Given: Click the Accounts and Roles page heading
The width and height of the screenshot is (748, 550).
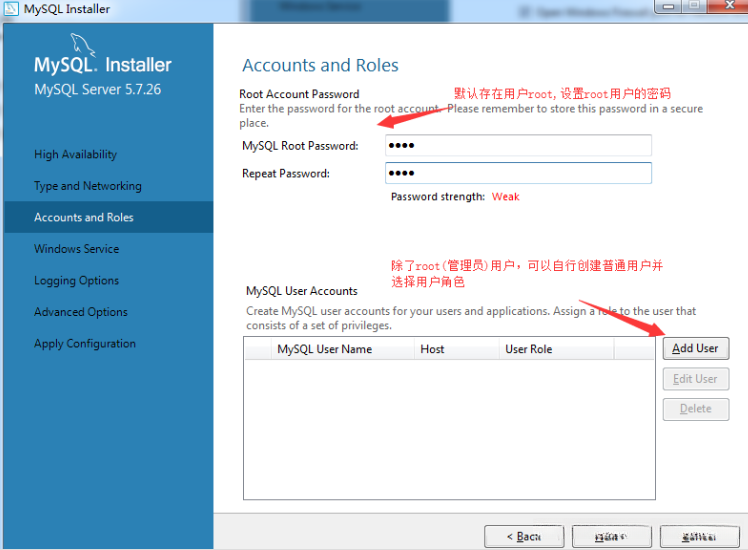Looking at the screenshot, I should [320, 65].
